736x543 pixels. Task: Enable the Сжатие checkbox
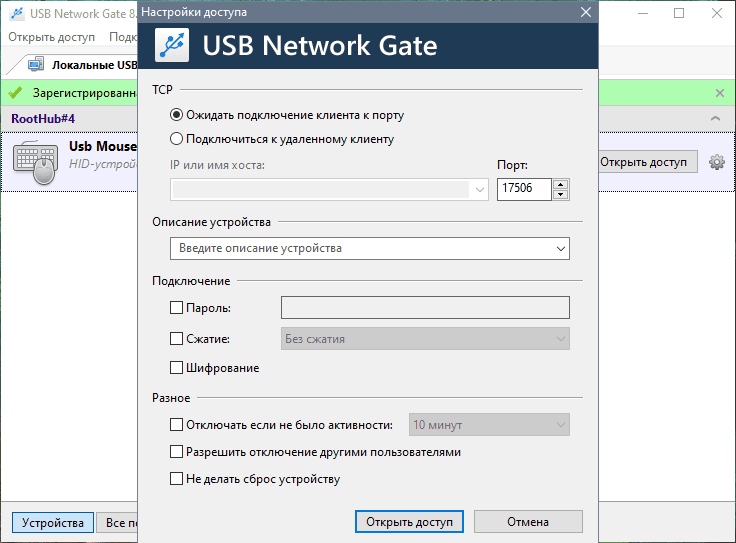tap(177, 339)
